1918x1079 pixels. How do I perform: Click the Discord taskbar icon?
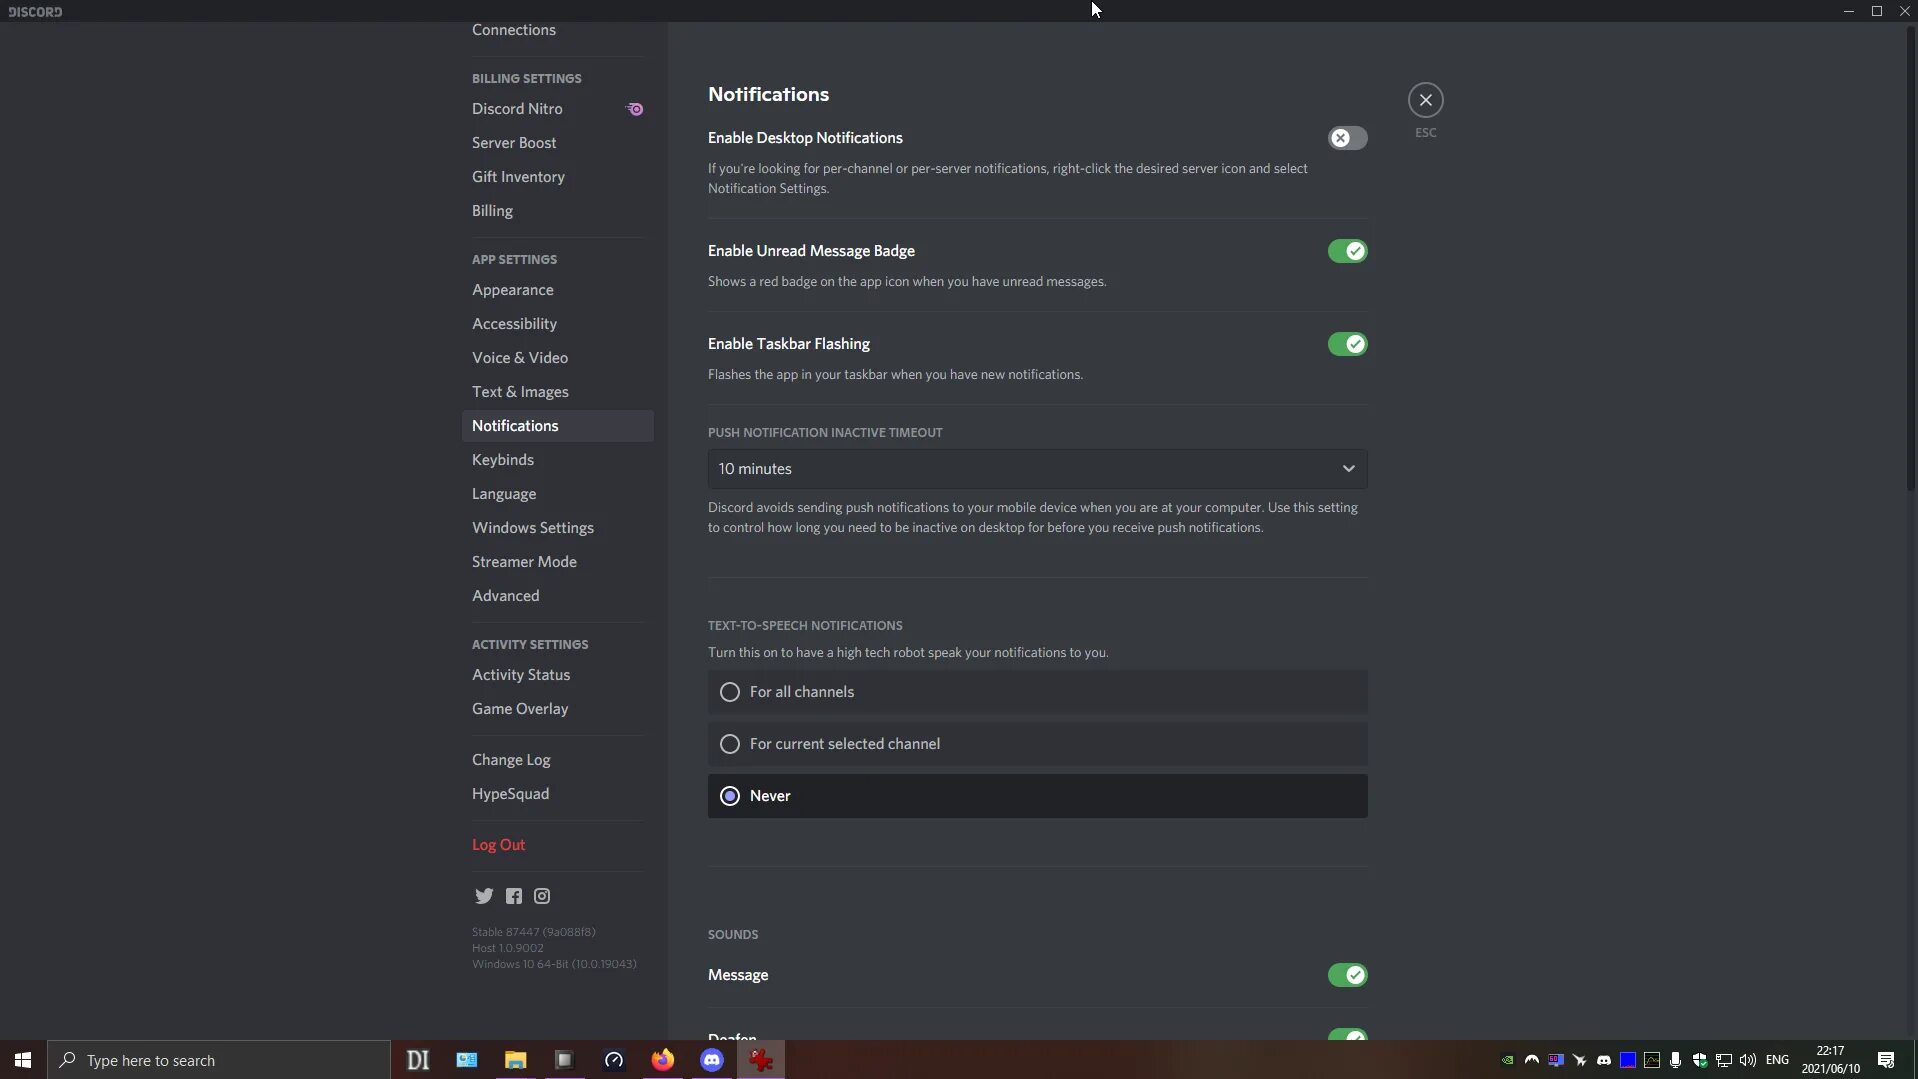pos(712,1060)
